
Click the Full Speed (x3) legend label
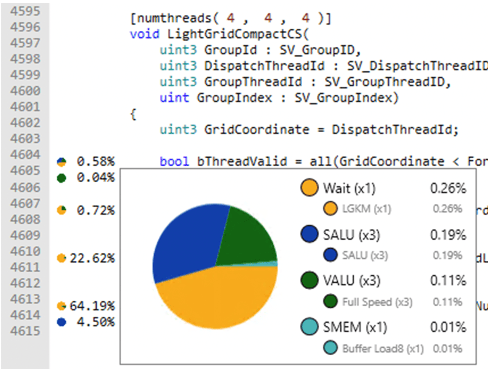tap(377, 302)
